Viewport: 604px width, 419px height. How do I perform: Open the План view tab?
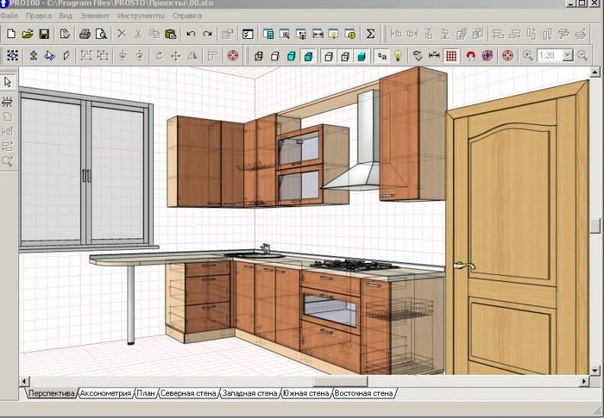[146, 394]
